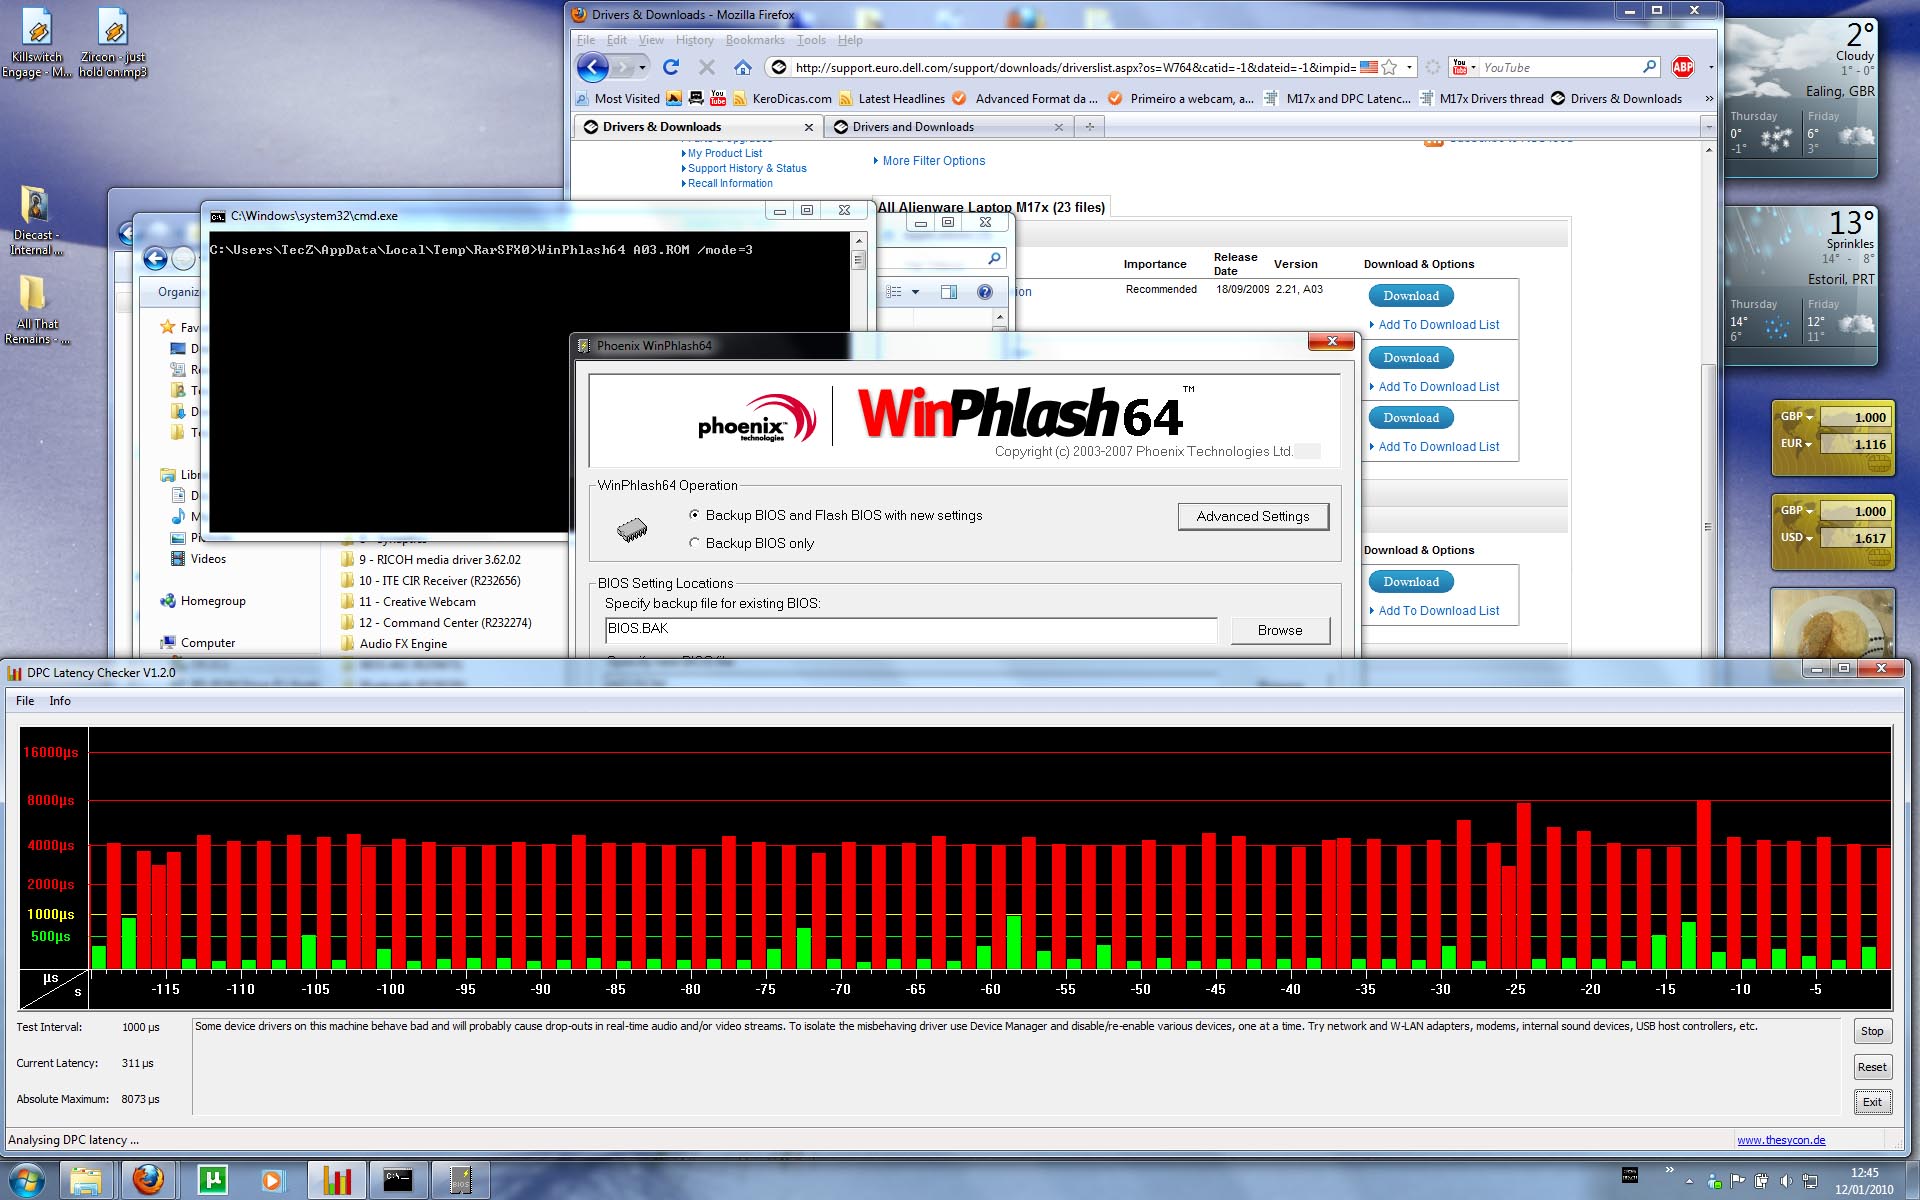Click Advanced Settings in WinPhlash64
Viewport: 1920px width, 1200px height.
click(x=1253, y=516)
